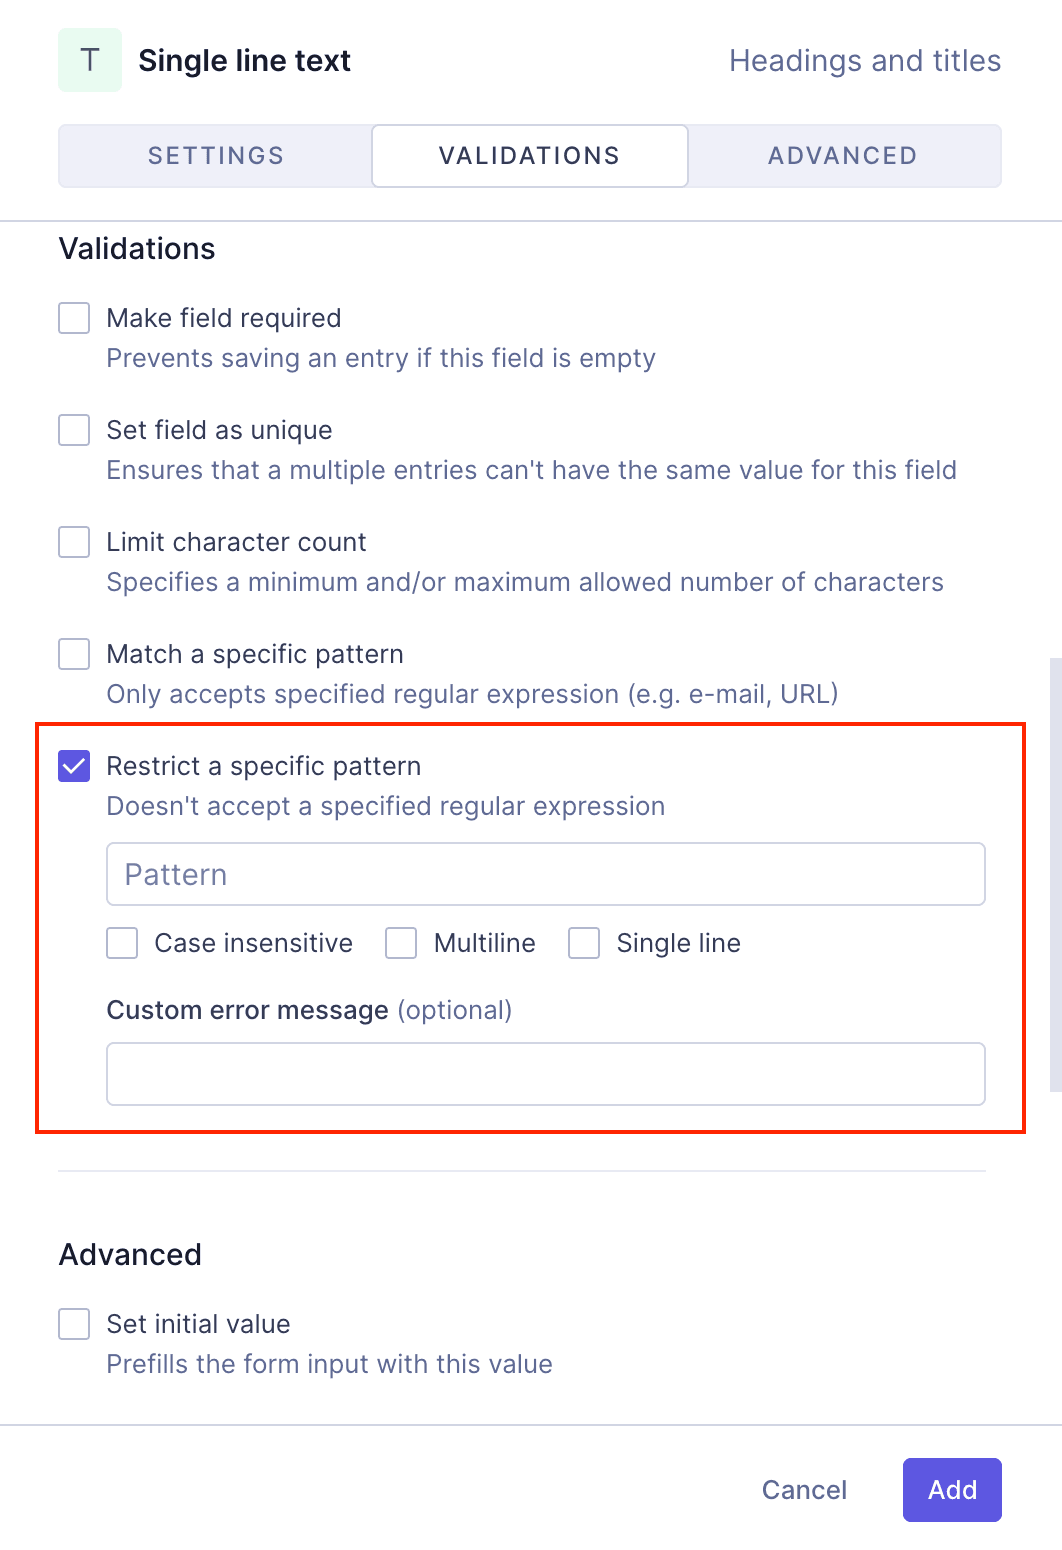
Task: Enable Make field required
Action: (73, 317)
